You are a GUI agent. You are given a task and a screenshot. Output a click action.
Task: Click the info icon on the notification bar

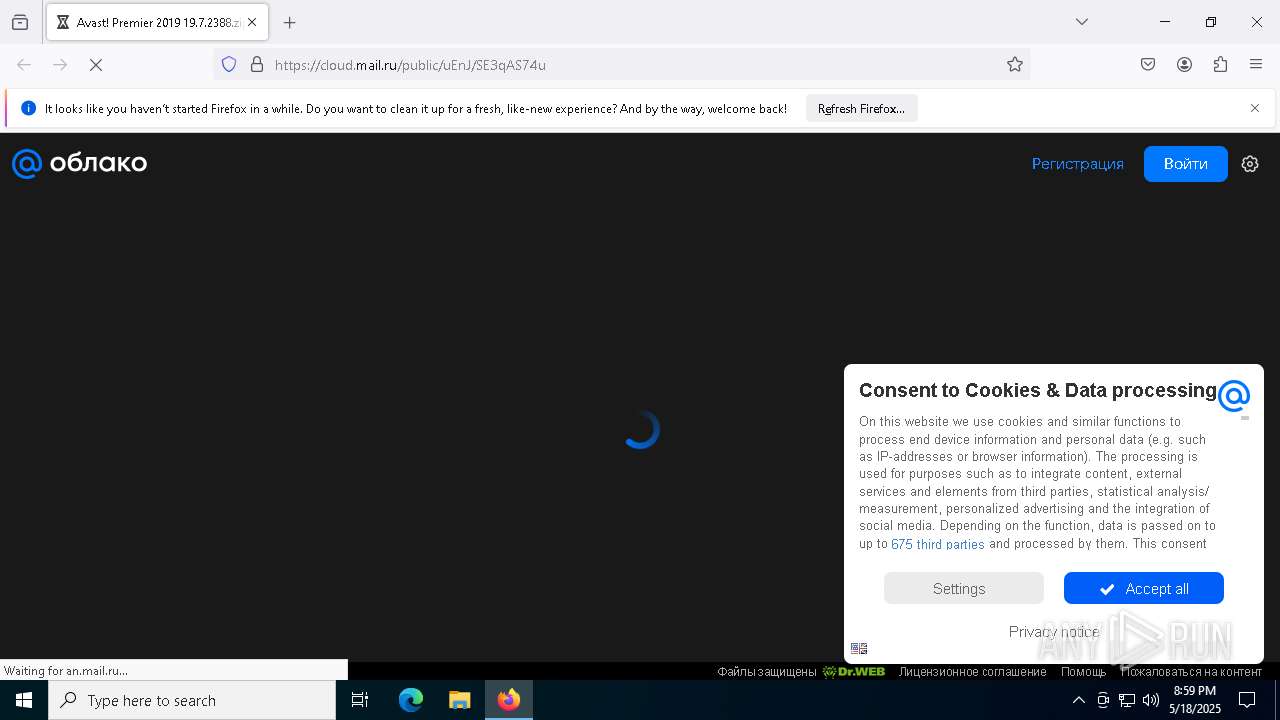point(28,108)
